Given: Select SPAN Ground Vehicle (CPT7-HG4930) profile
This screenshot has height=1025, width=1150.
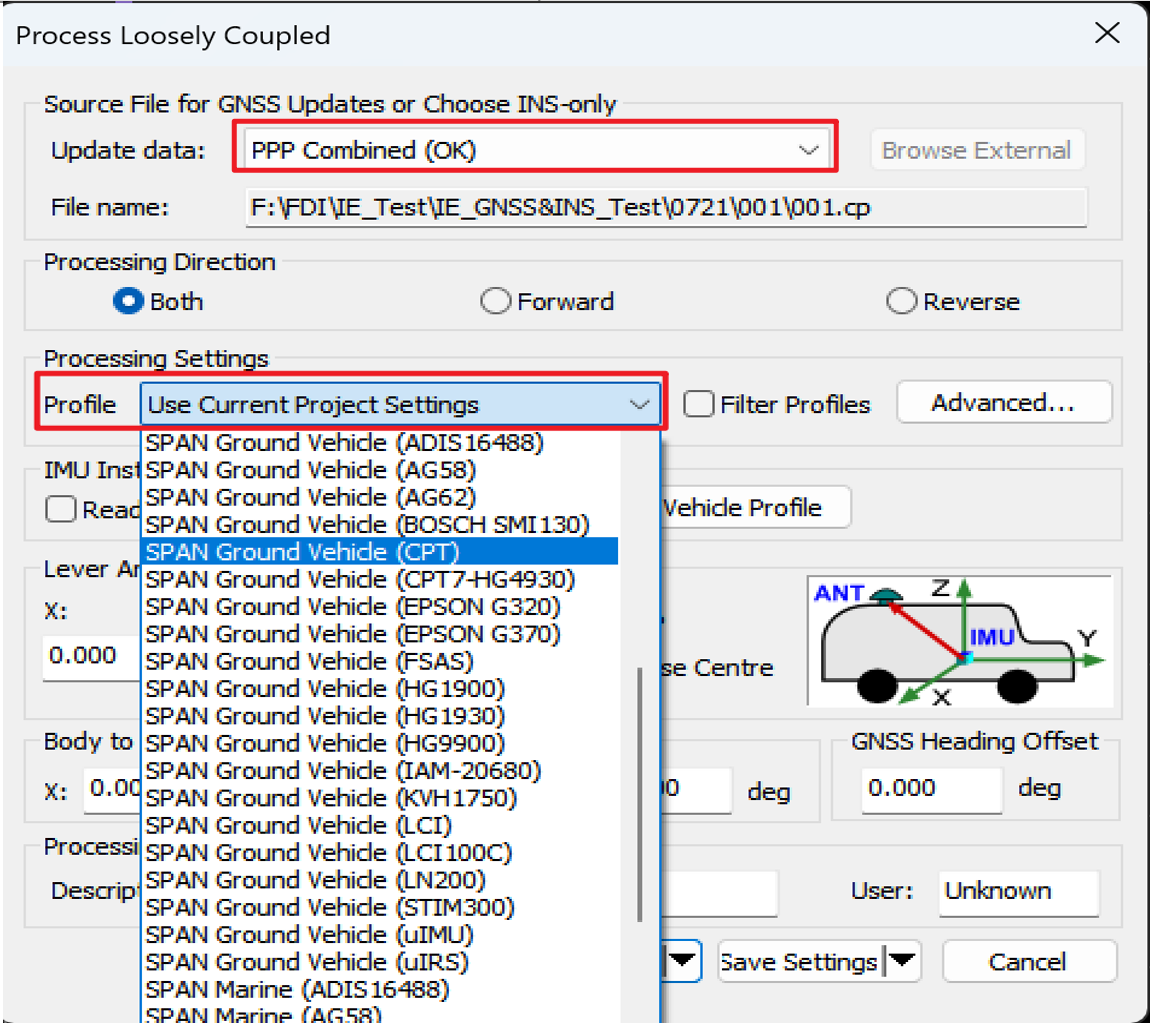Looking at the screenshot, I should pyautogui.click(x=380, y=579).
